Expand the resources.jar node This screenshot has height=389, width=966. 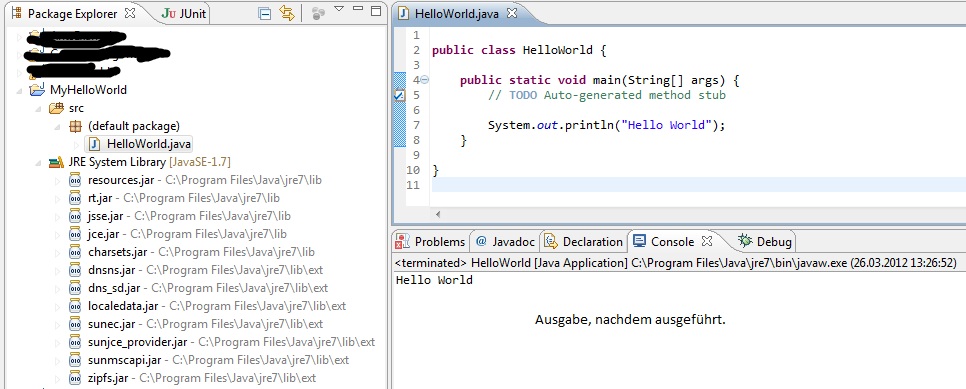tap(59, 181)
